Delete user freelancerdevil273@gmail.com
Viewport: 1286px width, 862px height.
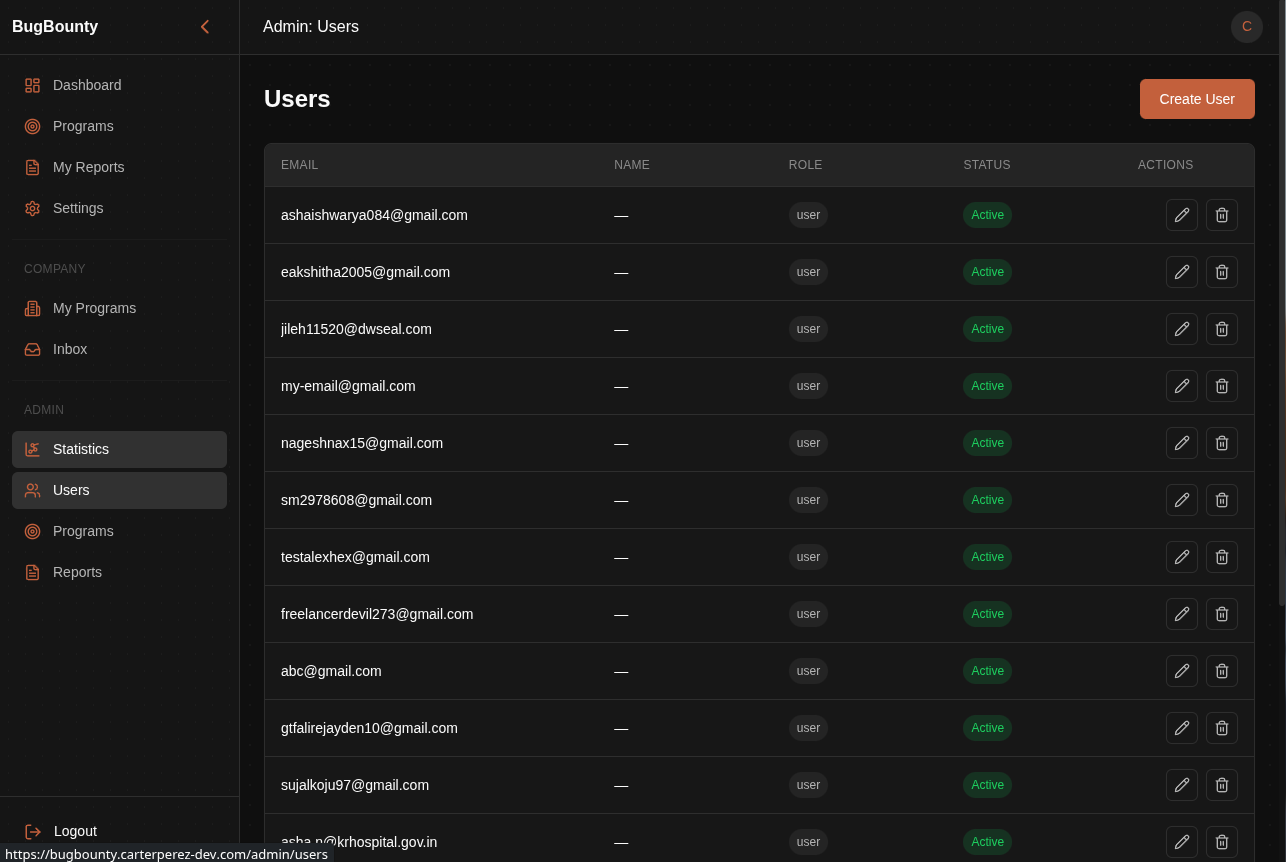[x=1222, y=614]
